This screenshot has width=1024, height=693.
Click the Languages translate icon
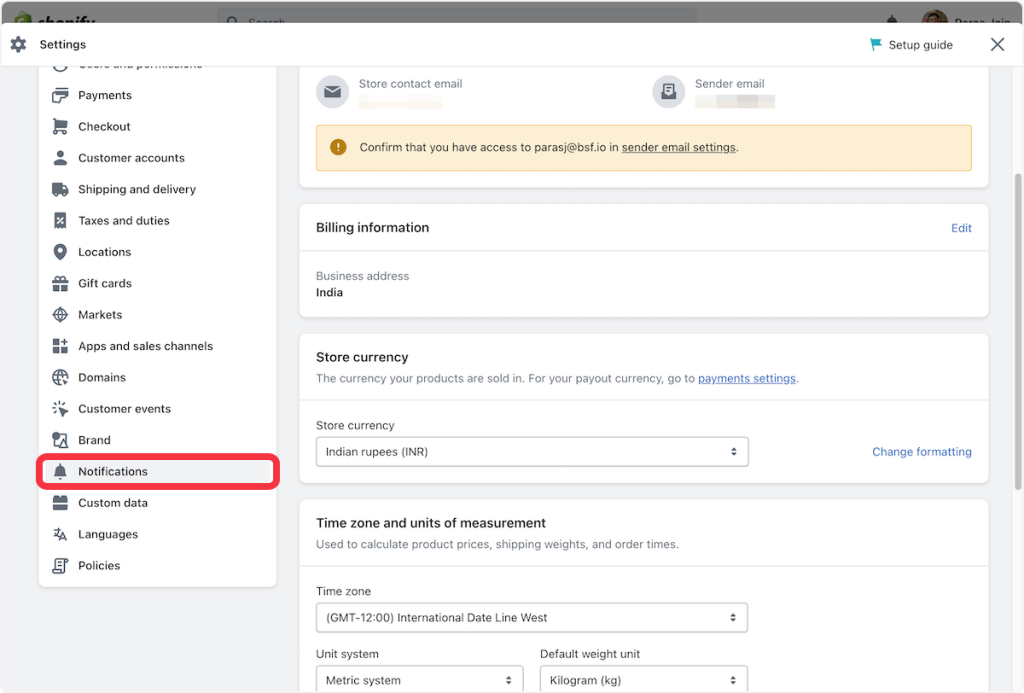tap(60, 534)
